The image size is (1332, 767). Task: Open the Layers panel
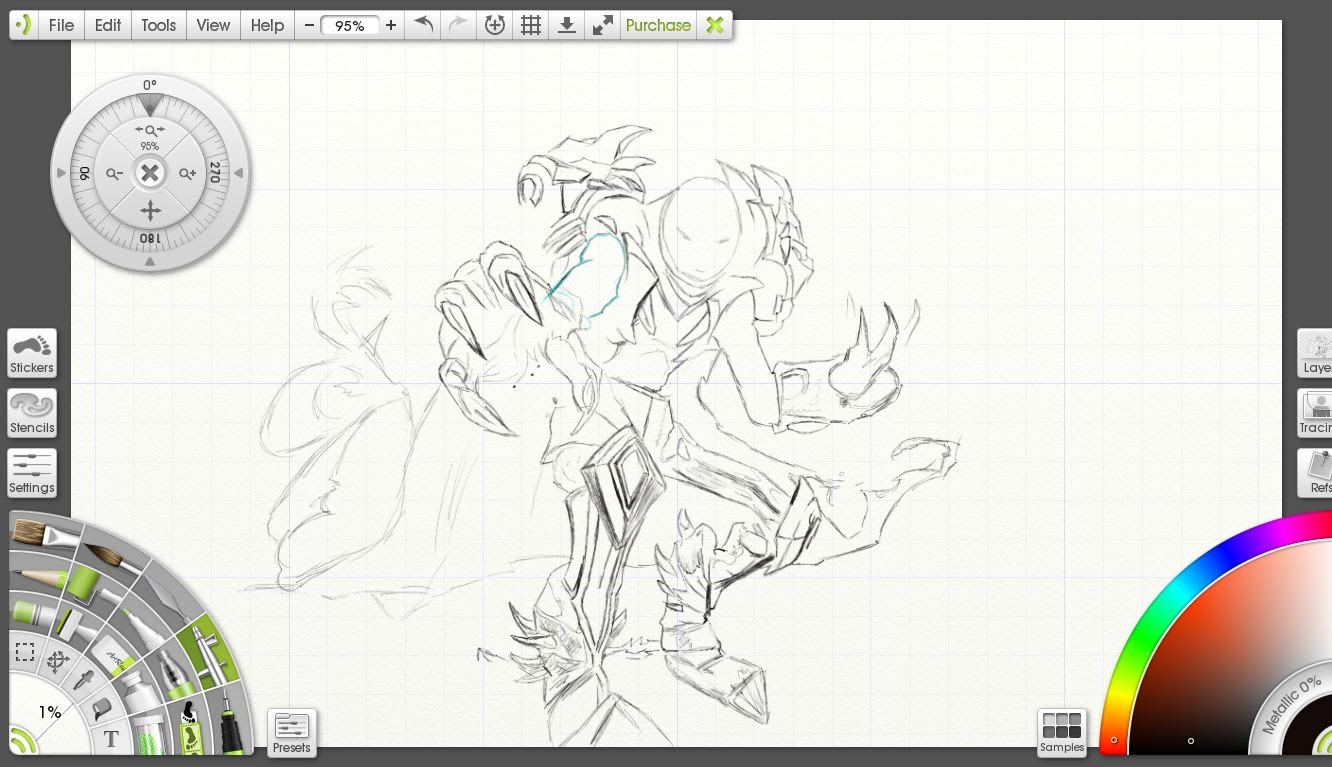[1315, 353]
